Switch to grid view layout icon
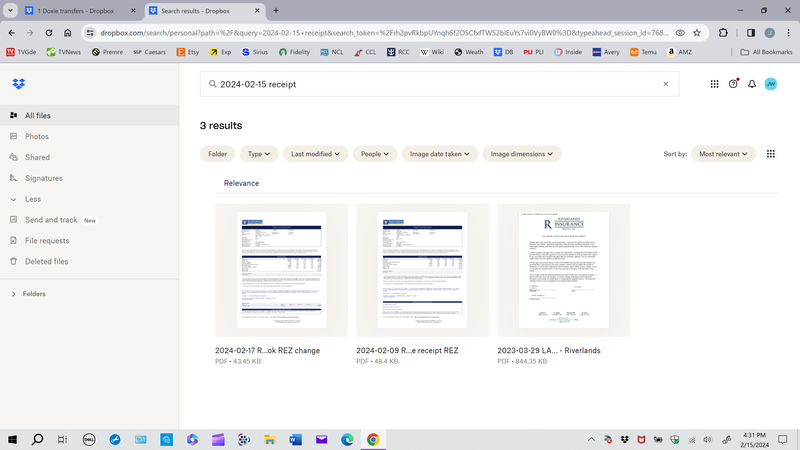Viewport: 800px width, 450px height. (770, 154)
